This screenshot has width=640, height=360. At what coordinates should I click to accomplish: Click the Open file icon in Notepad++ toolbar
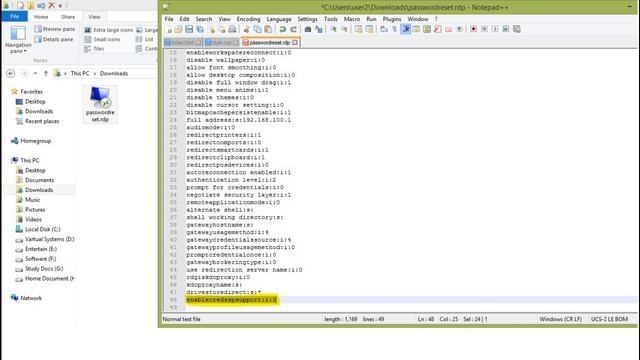coord(178,29)
